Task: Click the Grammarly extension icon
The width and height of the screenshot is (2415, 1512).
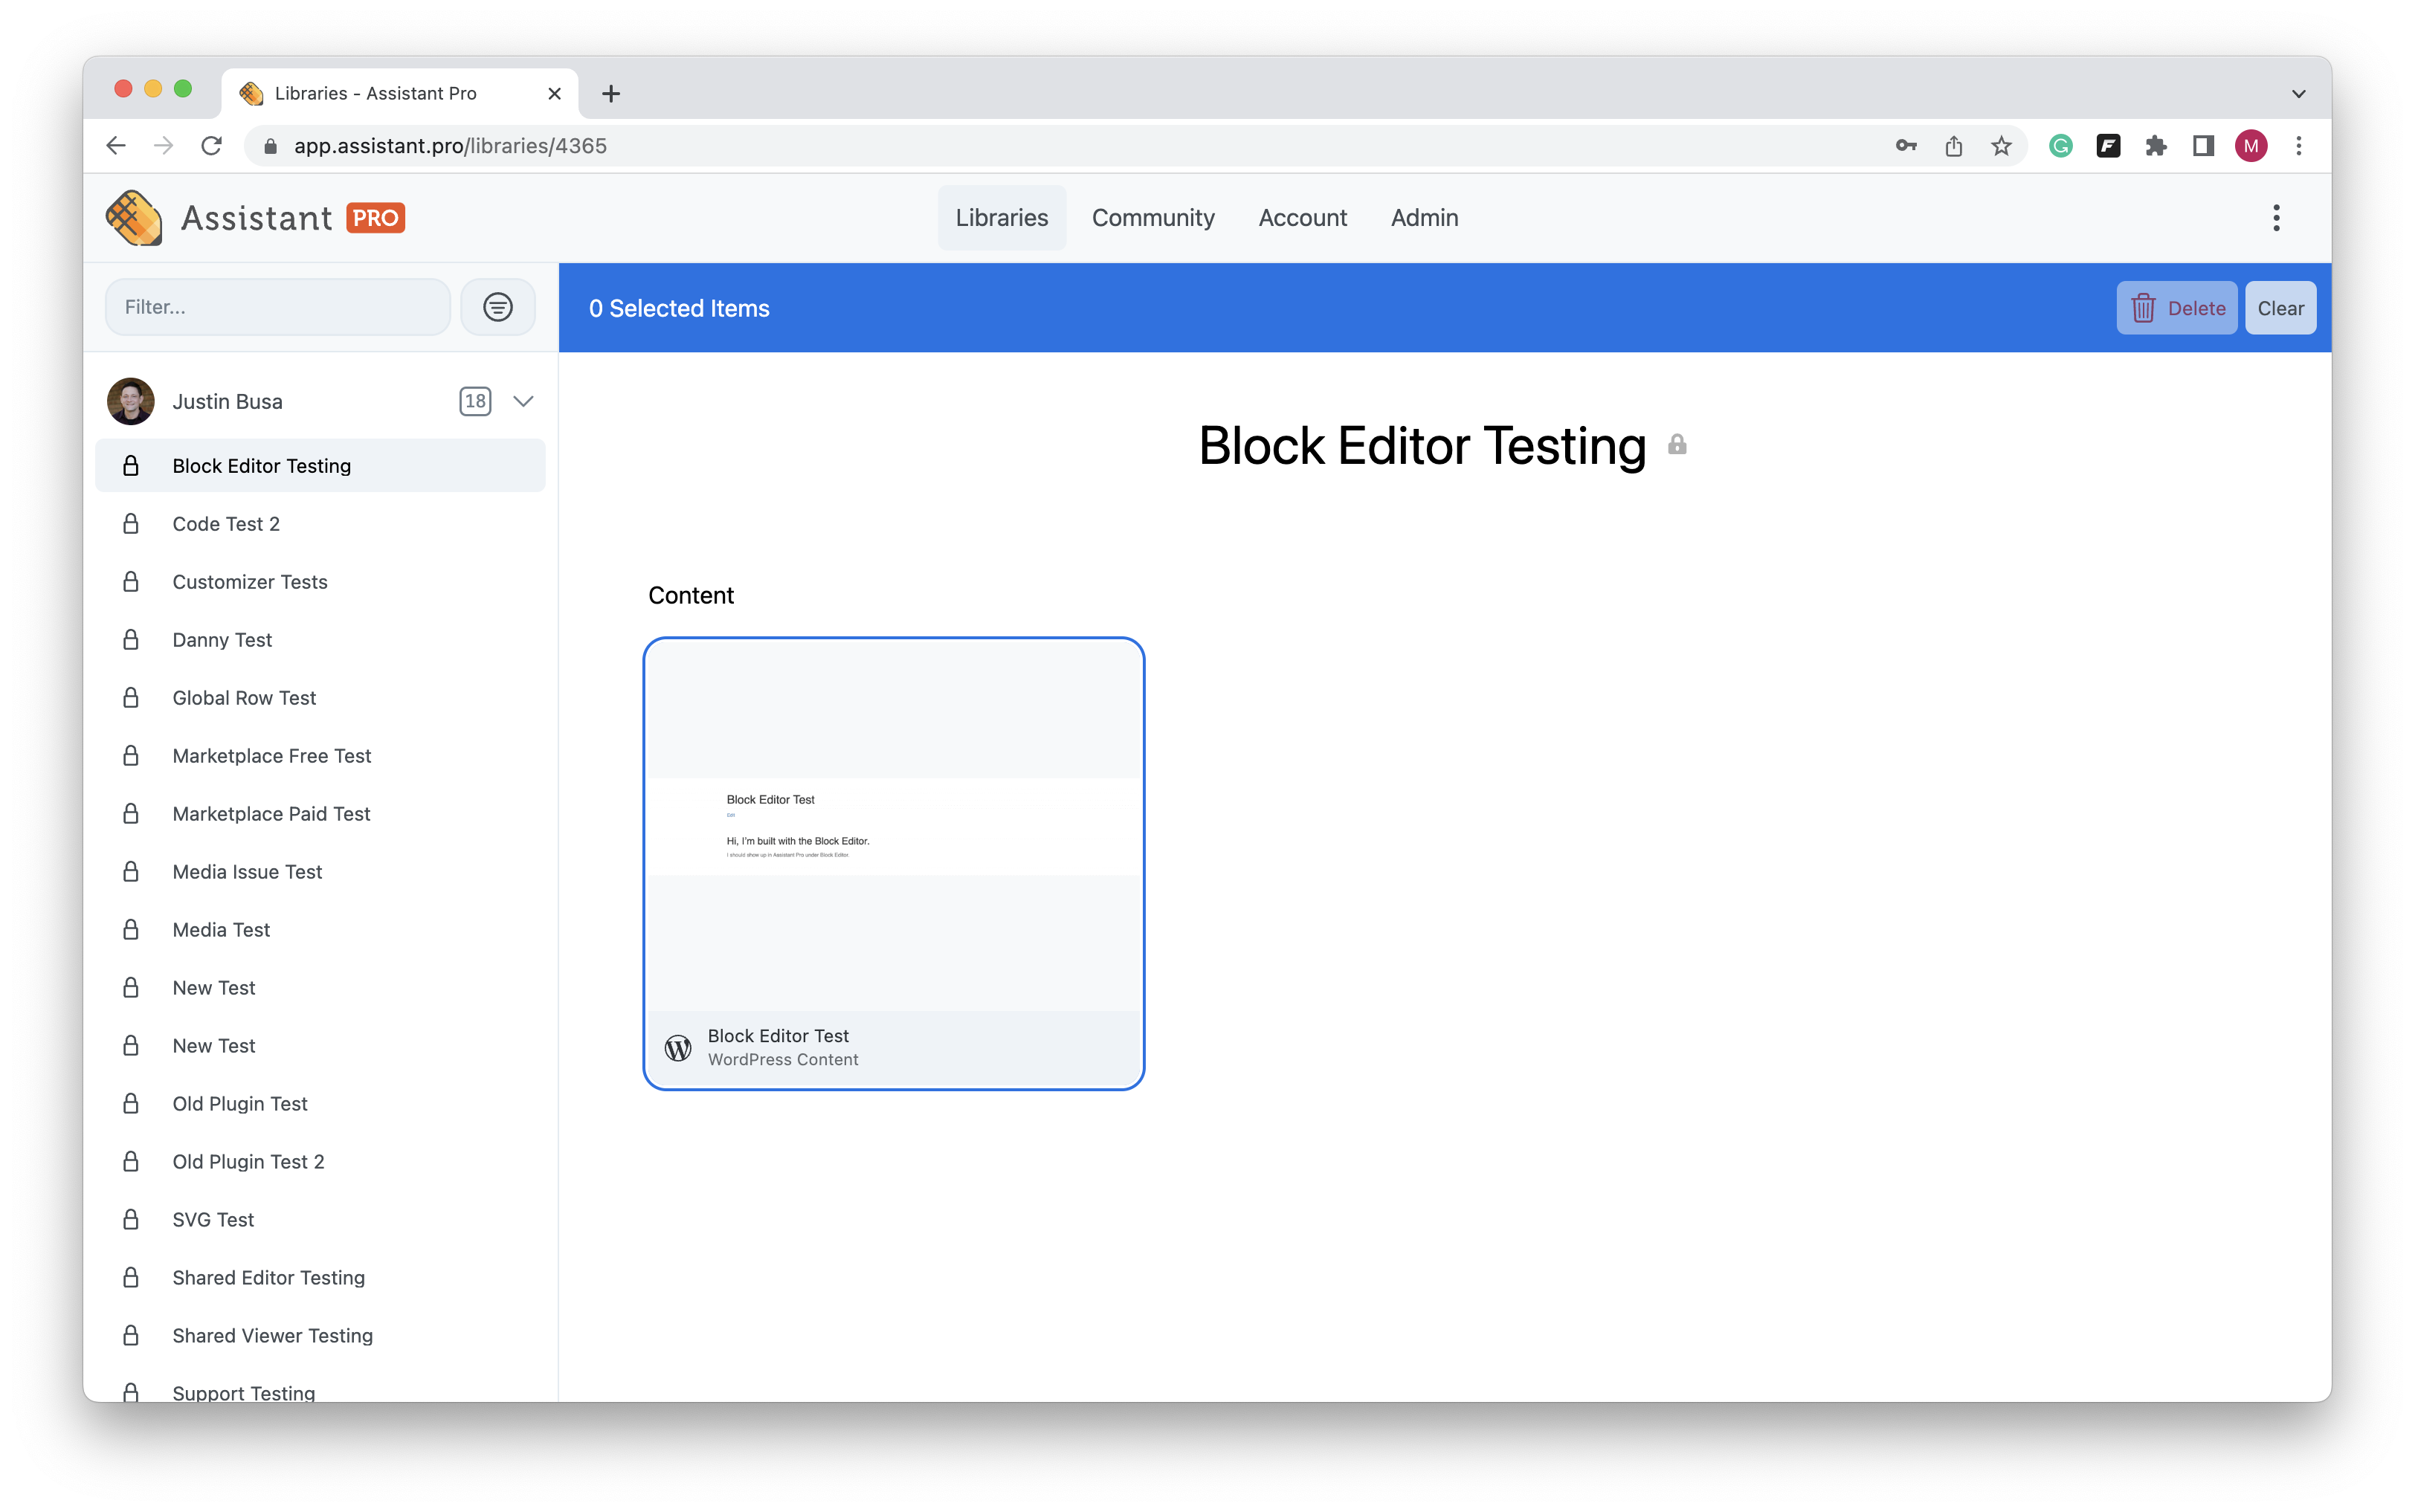Action: pos(2060,145)
